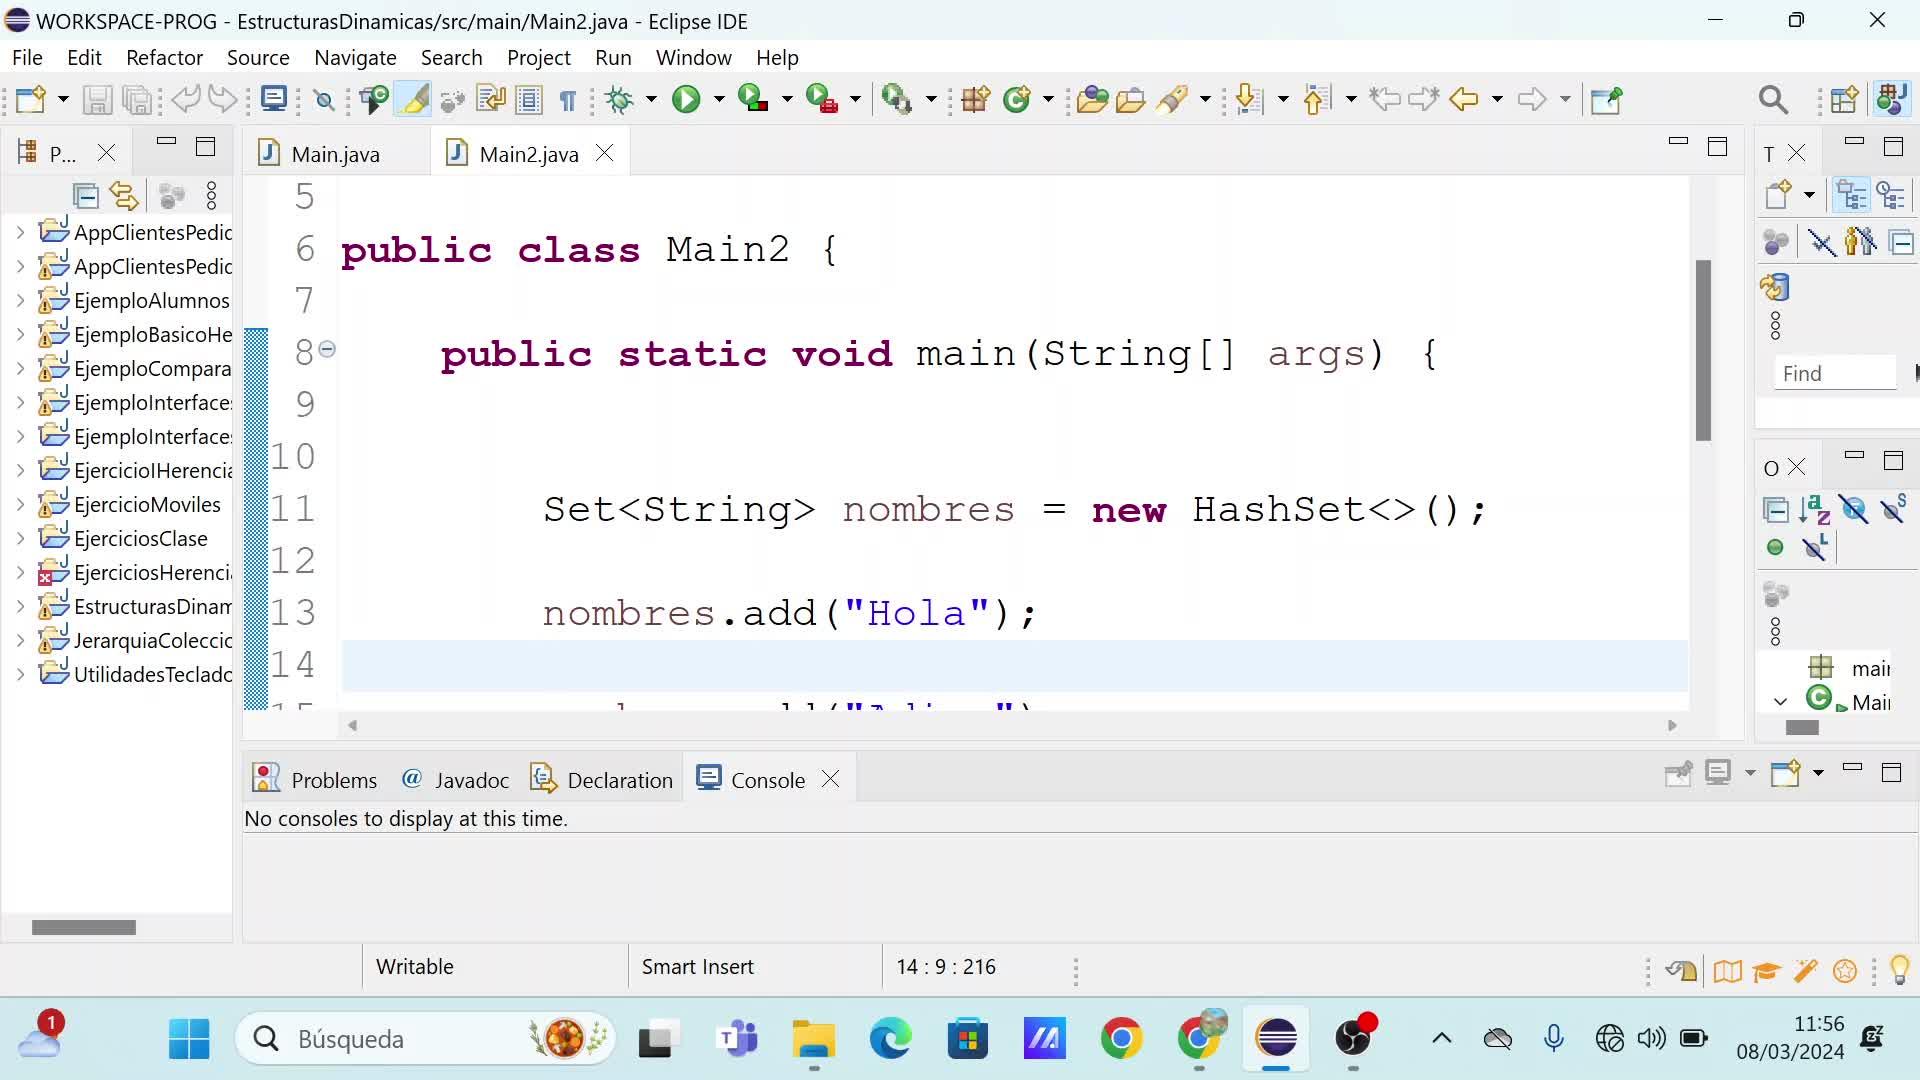Image resolution: width=1920 pixels, height=1080 pixels.
Task: Click the Open Perspective icon
Action: click(1843, 99)
